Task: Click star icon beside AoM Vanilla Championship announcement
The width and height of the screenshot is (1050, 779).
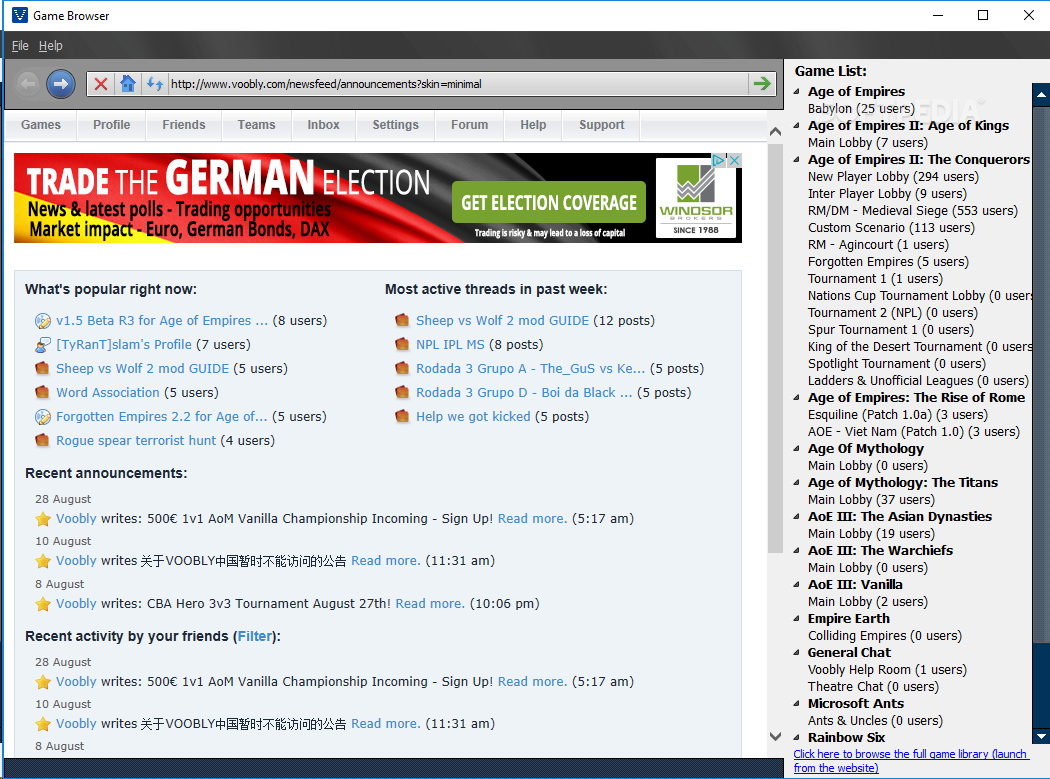Action: (43, 519)
